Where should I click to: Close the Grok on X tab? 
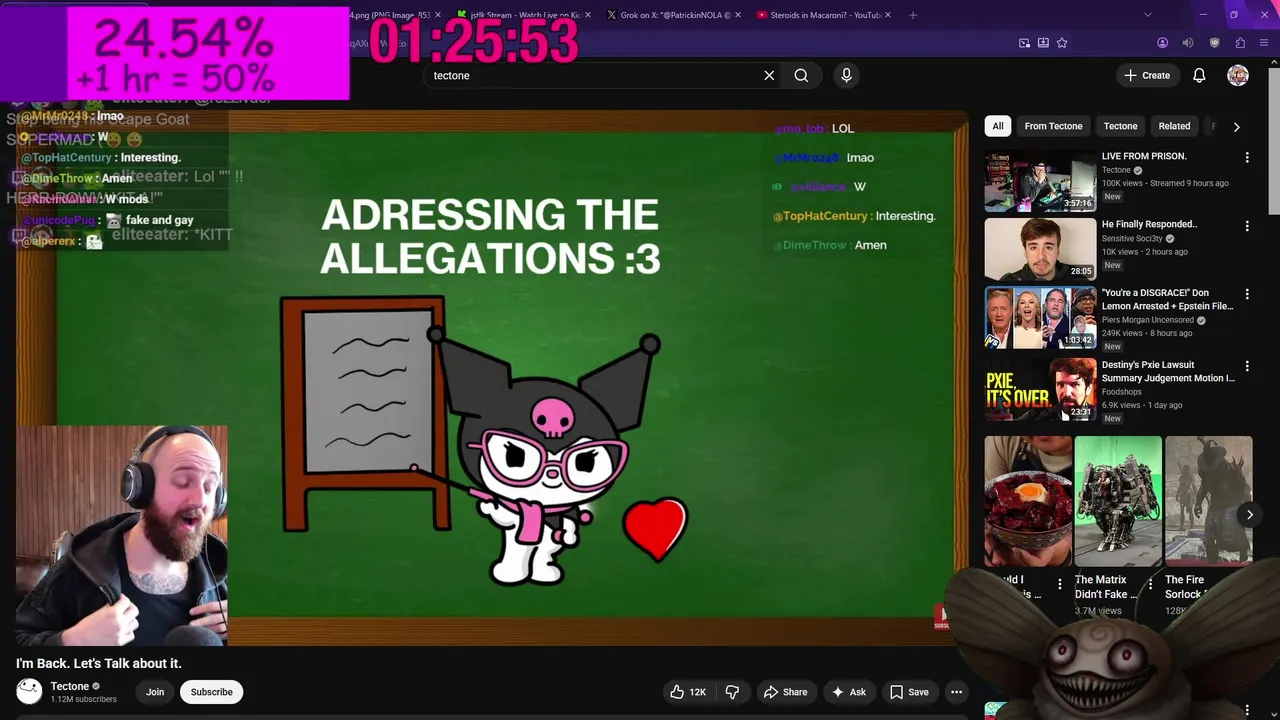[738, 15]
